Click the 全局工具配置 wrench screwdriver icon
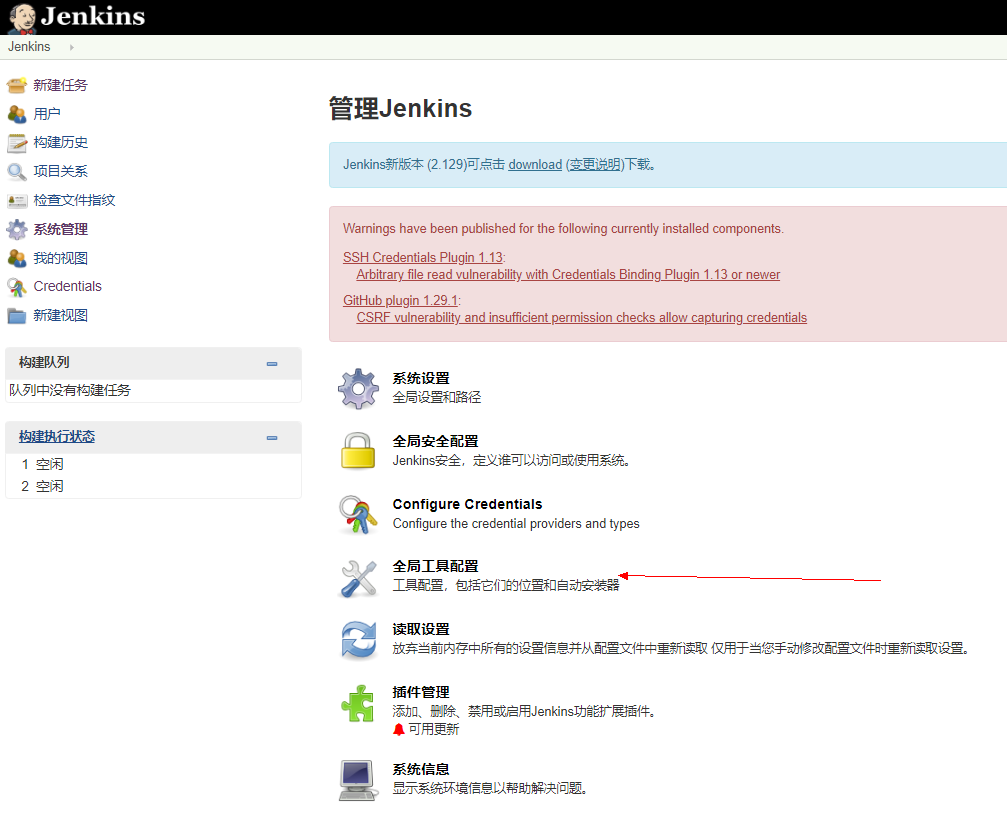This screenshot has height=813, width=1007. (x=358, y=578)
